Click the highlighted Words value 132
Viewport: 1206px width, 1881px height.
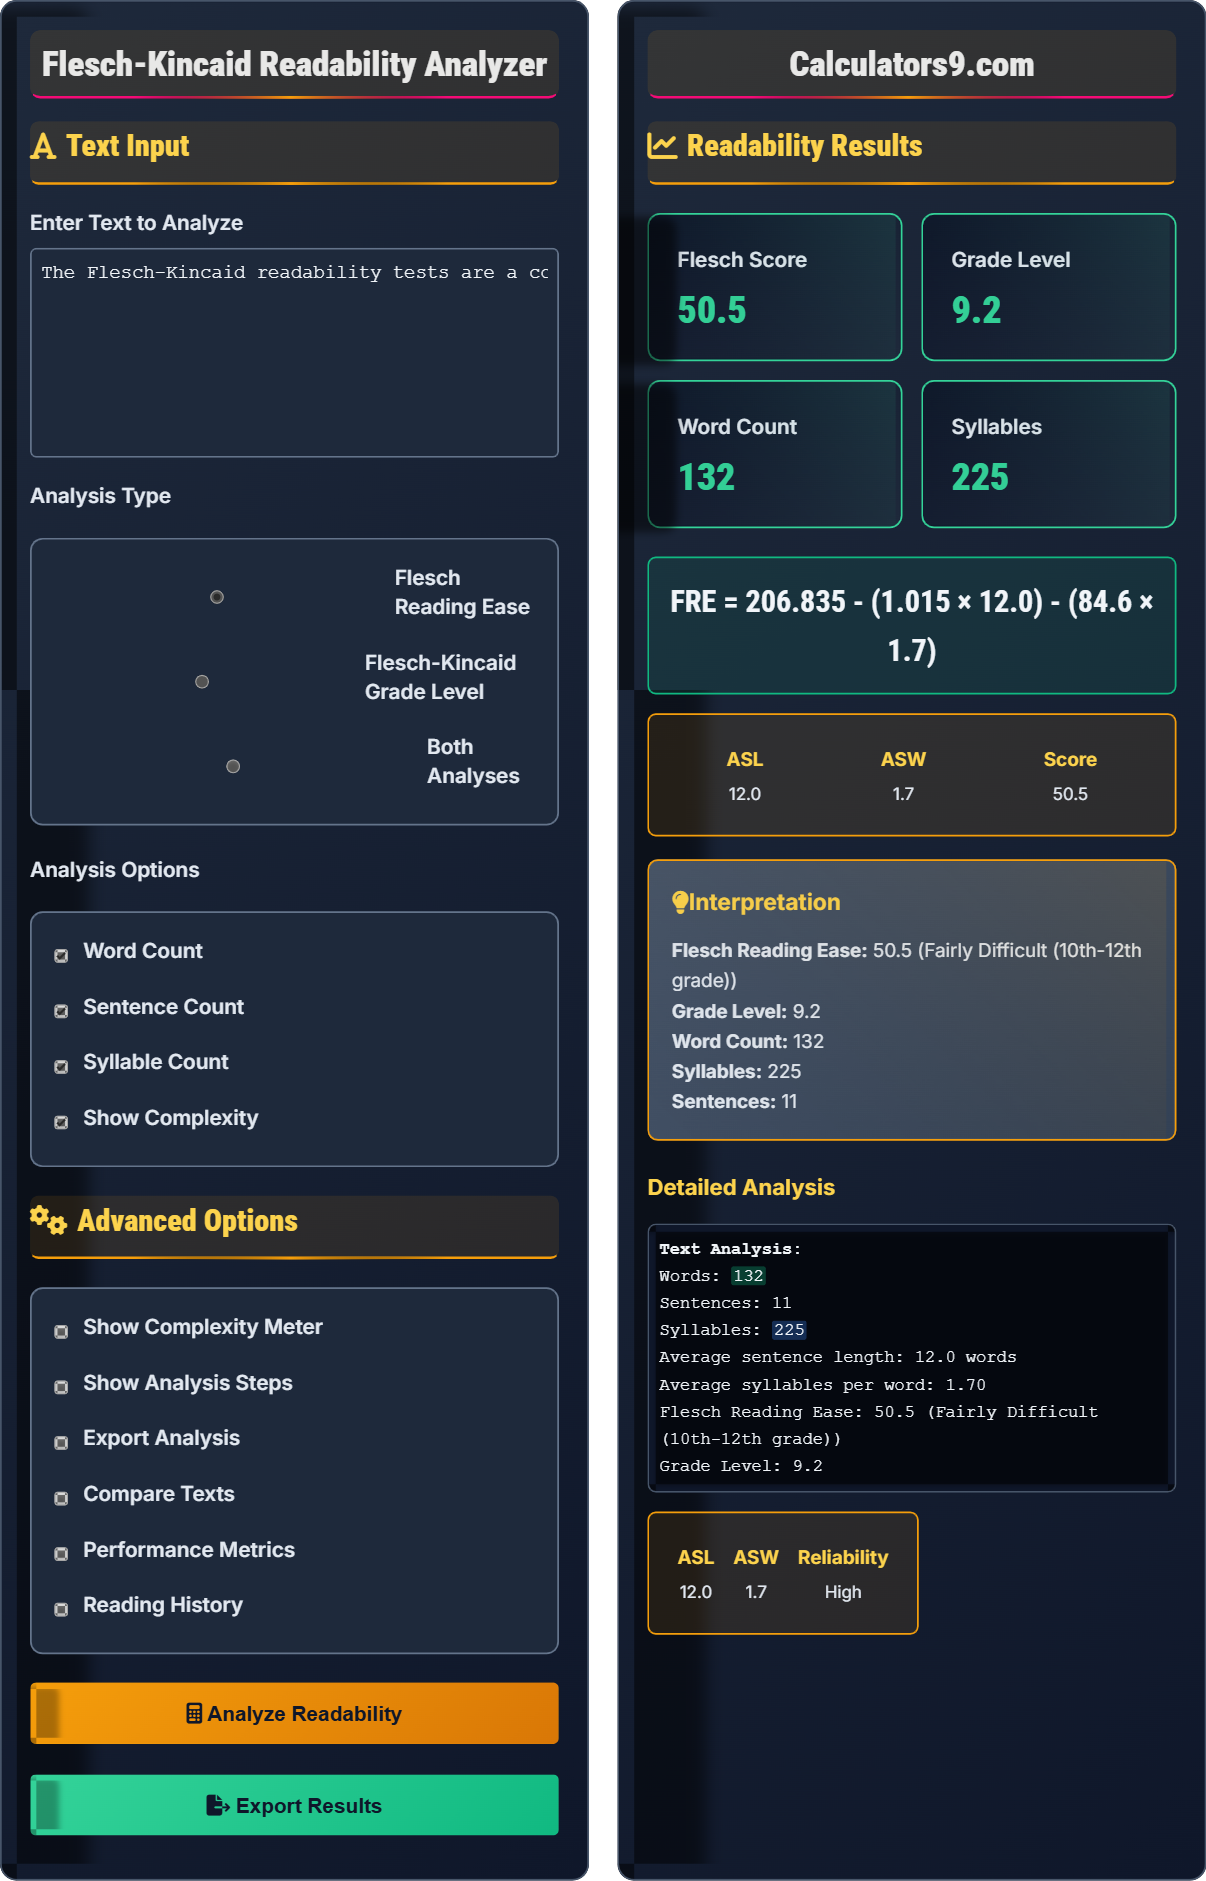(x=748, y=1276)
